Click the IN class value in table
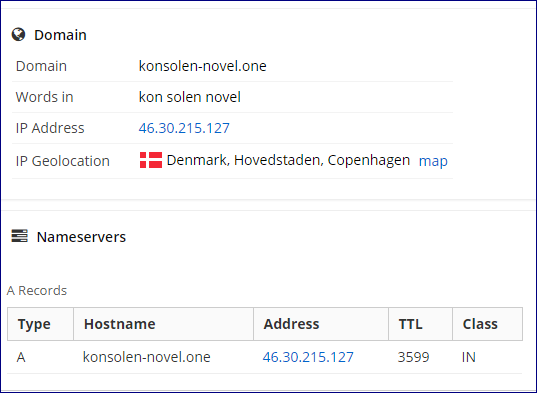Viewport: 537px width, 393px height. point(469,357)
